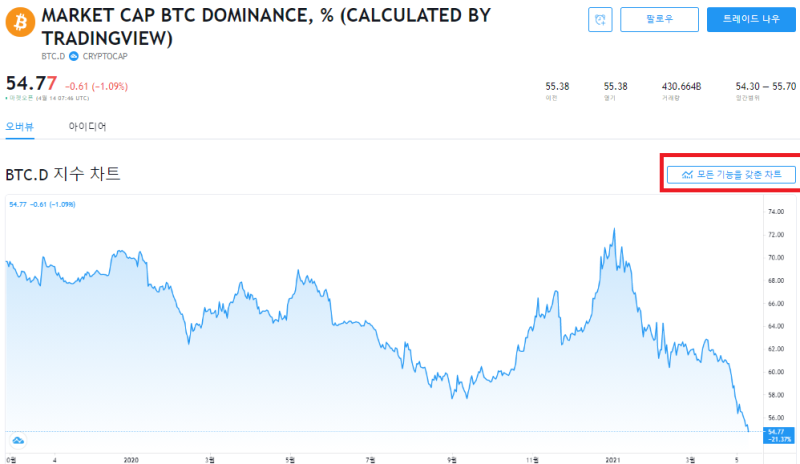
Task: Select the 오버뷰 overview tab
Action: 19,127
